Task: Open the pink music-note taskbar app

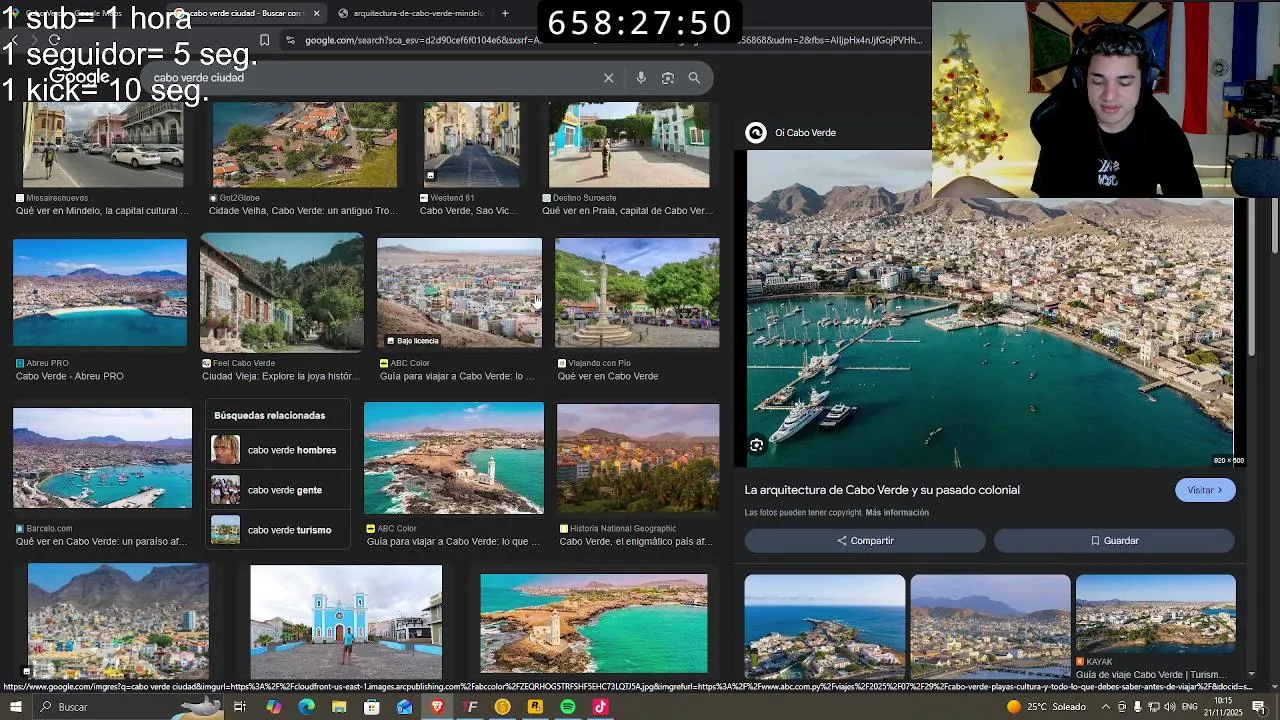Action: (x=600, y=707)
